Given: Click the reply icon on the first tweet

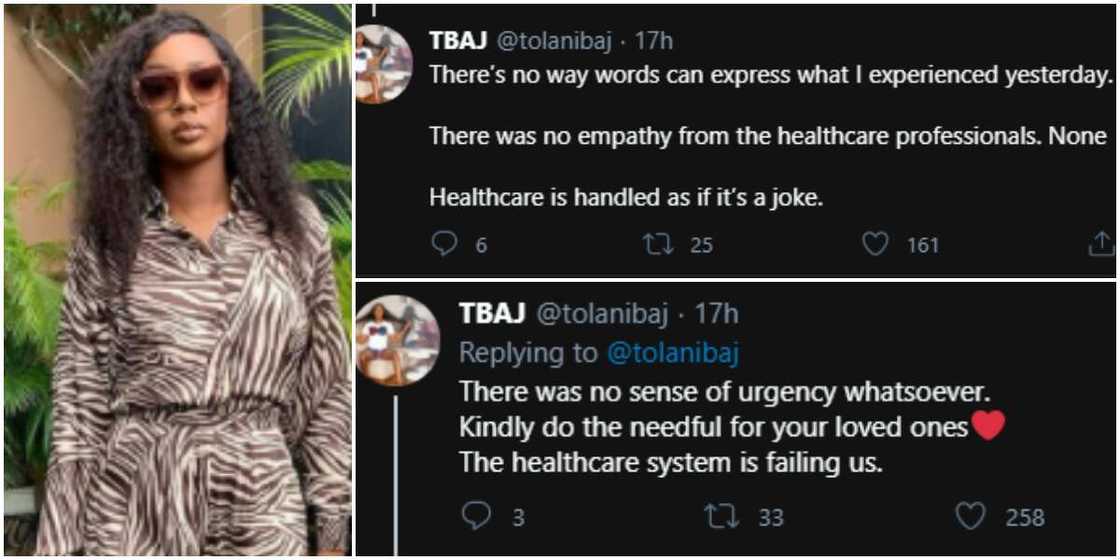Looking at the screenshot, I should pyautogui.click(x=444, y=244).
